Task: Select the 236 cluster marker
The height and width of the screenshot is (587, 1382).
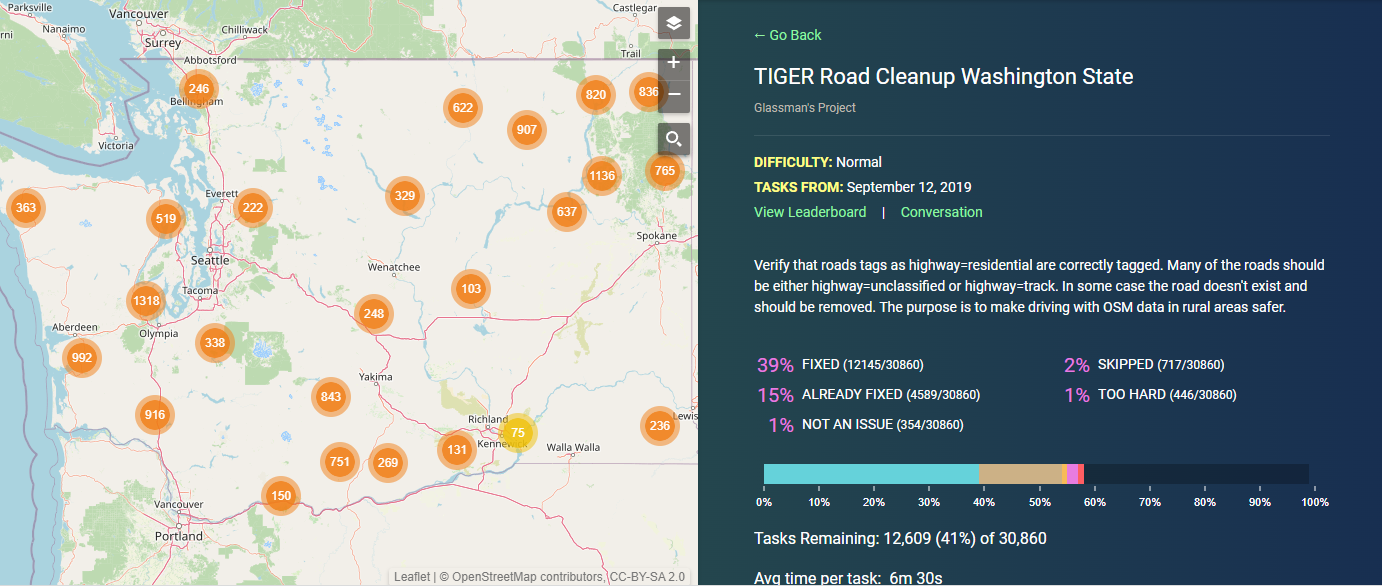Action: point(659,425)
